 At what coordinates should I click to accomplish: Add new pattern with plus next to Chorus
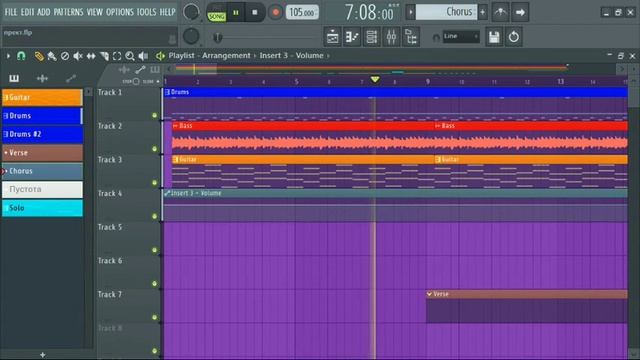[483, 12]
